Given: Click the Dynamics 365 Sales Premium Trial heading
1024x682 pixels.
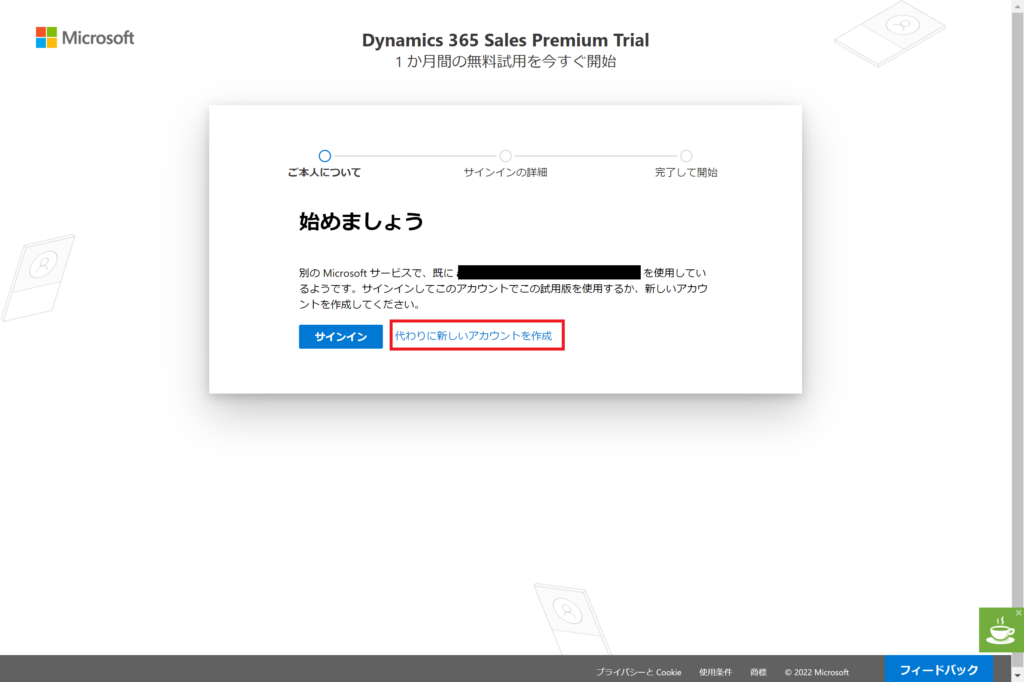Looking at the screenshot, I should [505, 41].
